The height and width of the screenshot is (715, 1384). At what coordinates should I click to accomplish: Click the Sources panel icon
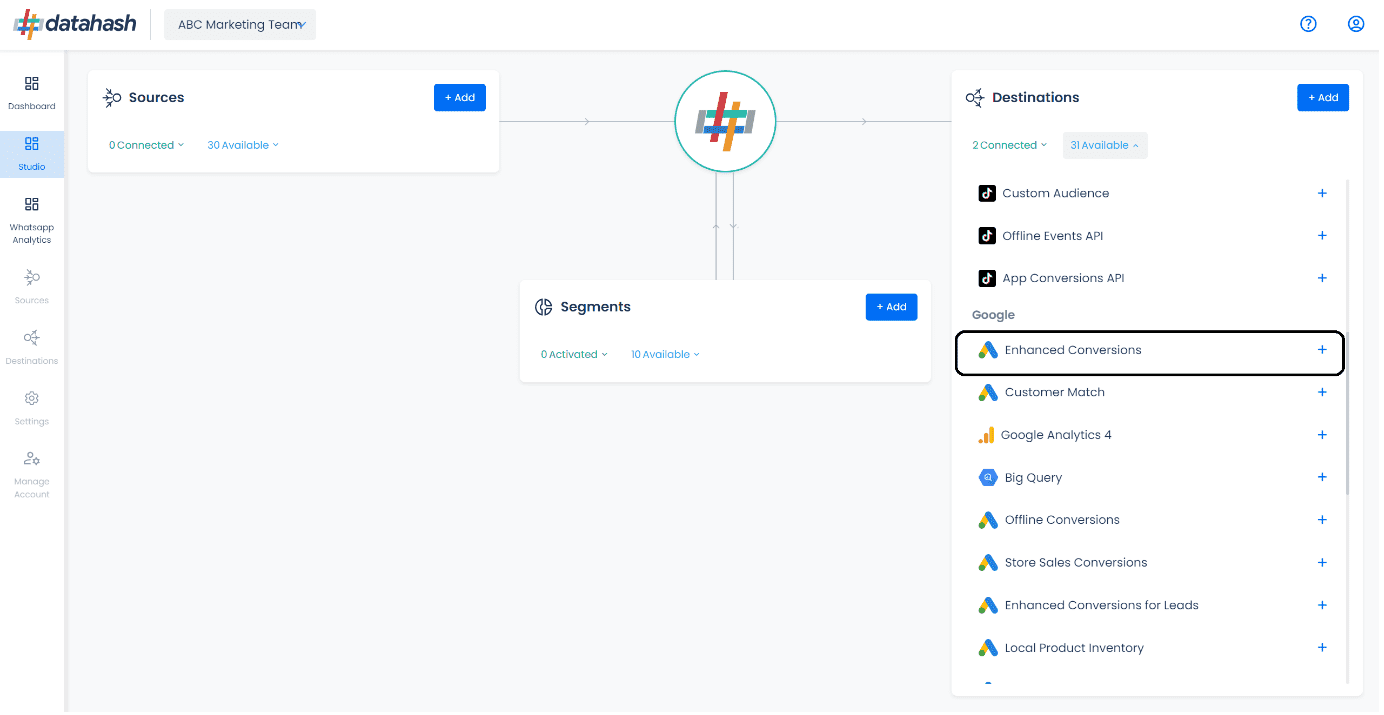coord(113,98)
